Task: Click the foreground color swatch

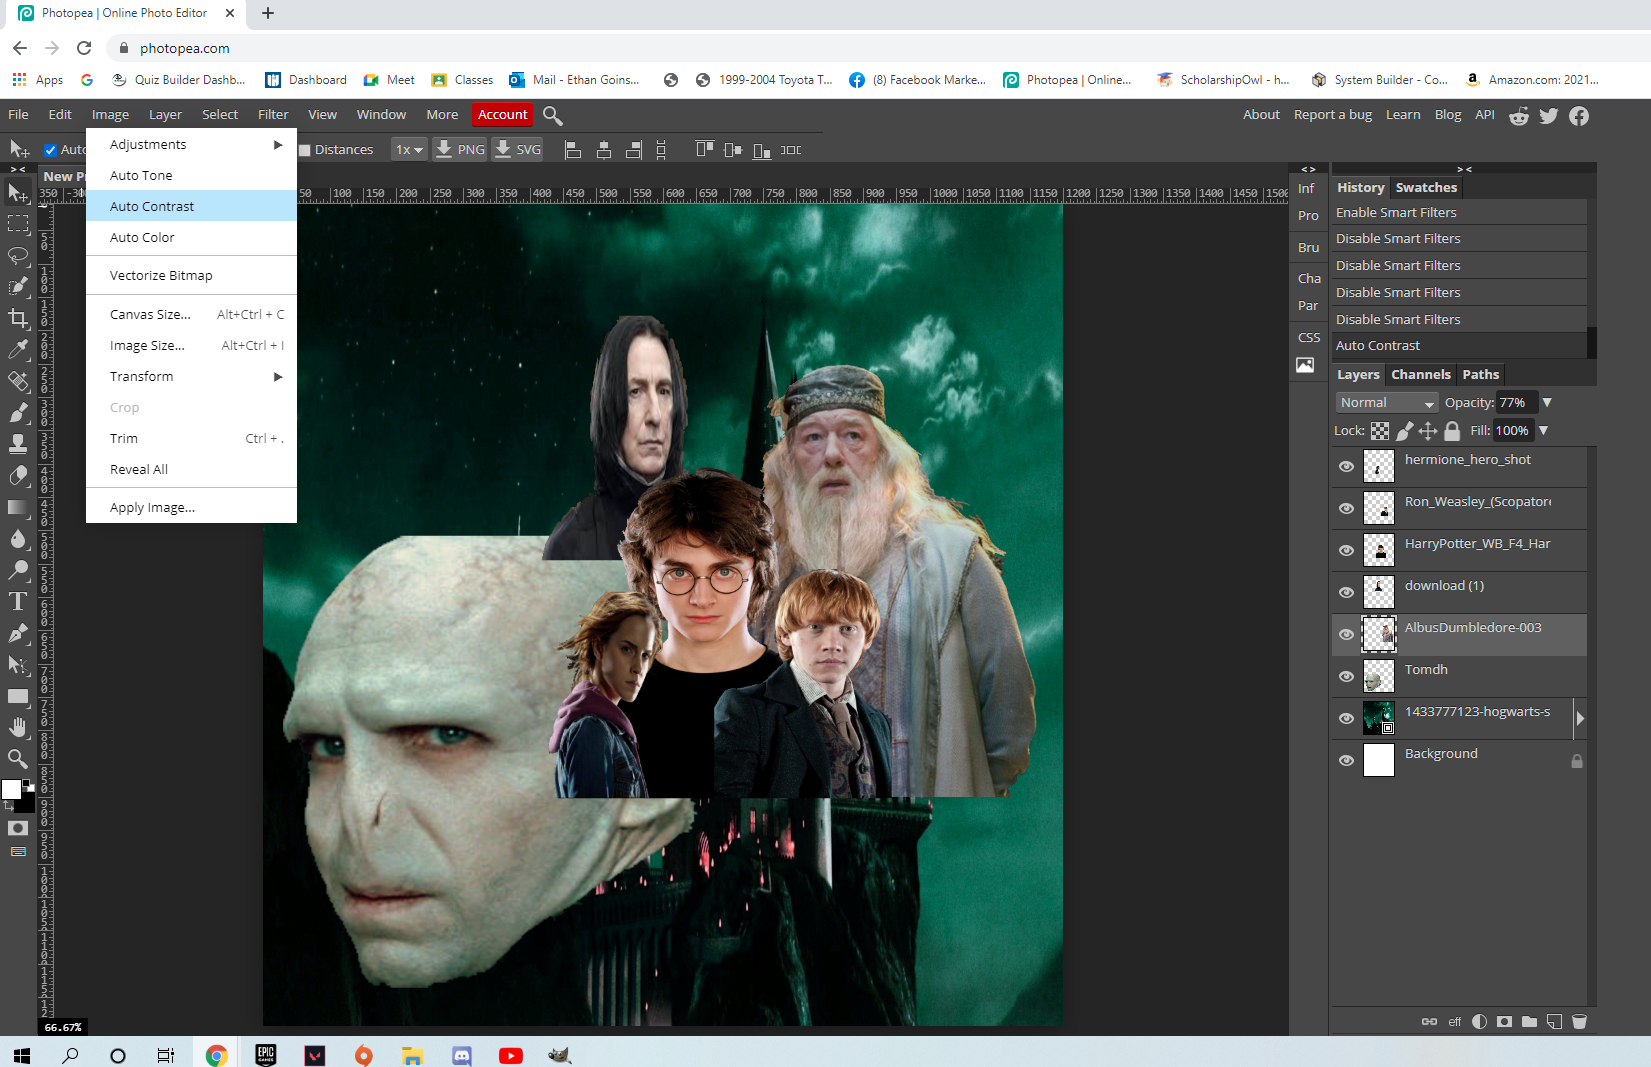Action: [11, 790]
